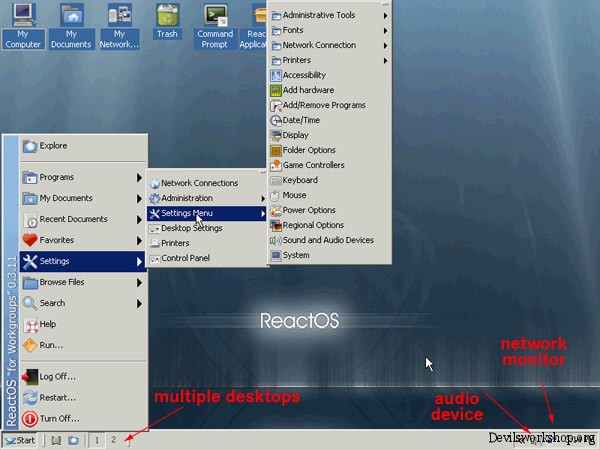Open Control Panel entry
This screenshot has height=450, width=600.
(x=207, y=258)
